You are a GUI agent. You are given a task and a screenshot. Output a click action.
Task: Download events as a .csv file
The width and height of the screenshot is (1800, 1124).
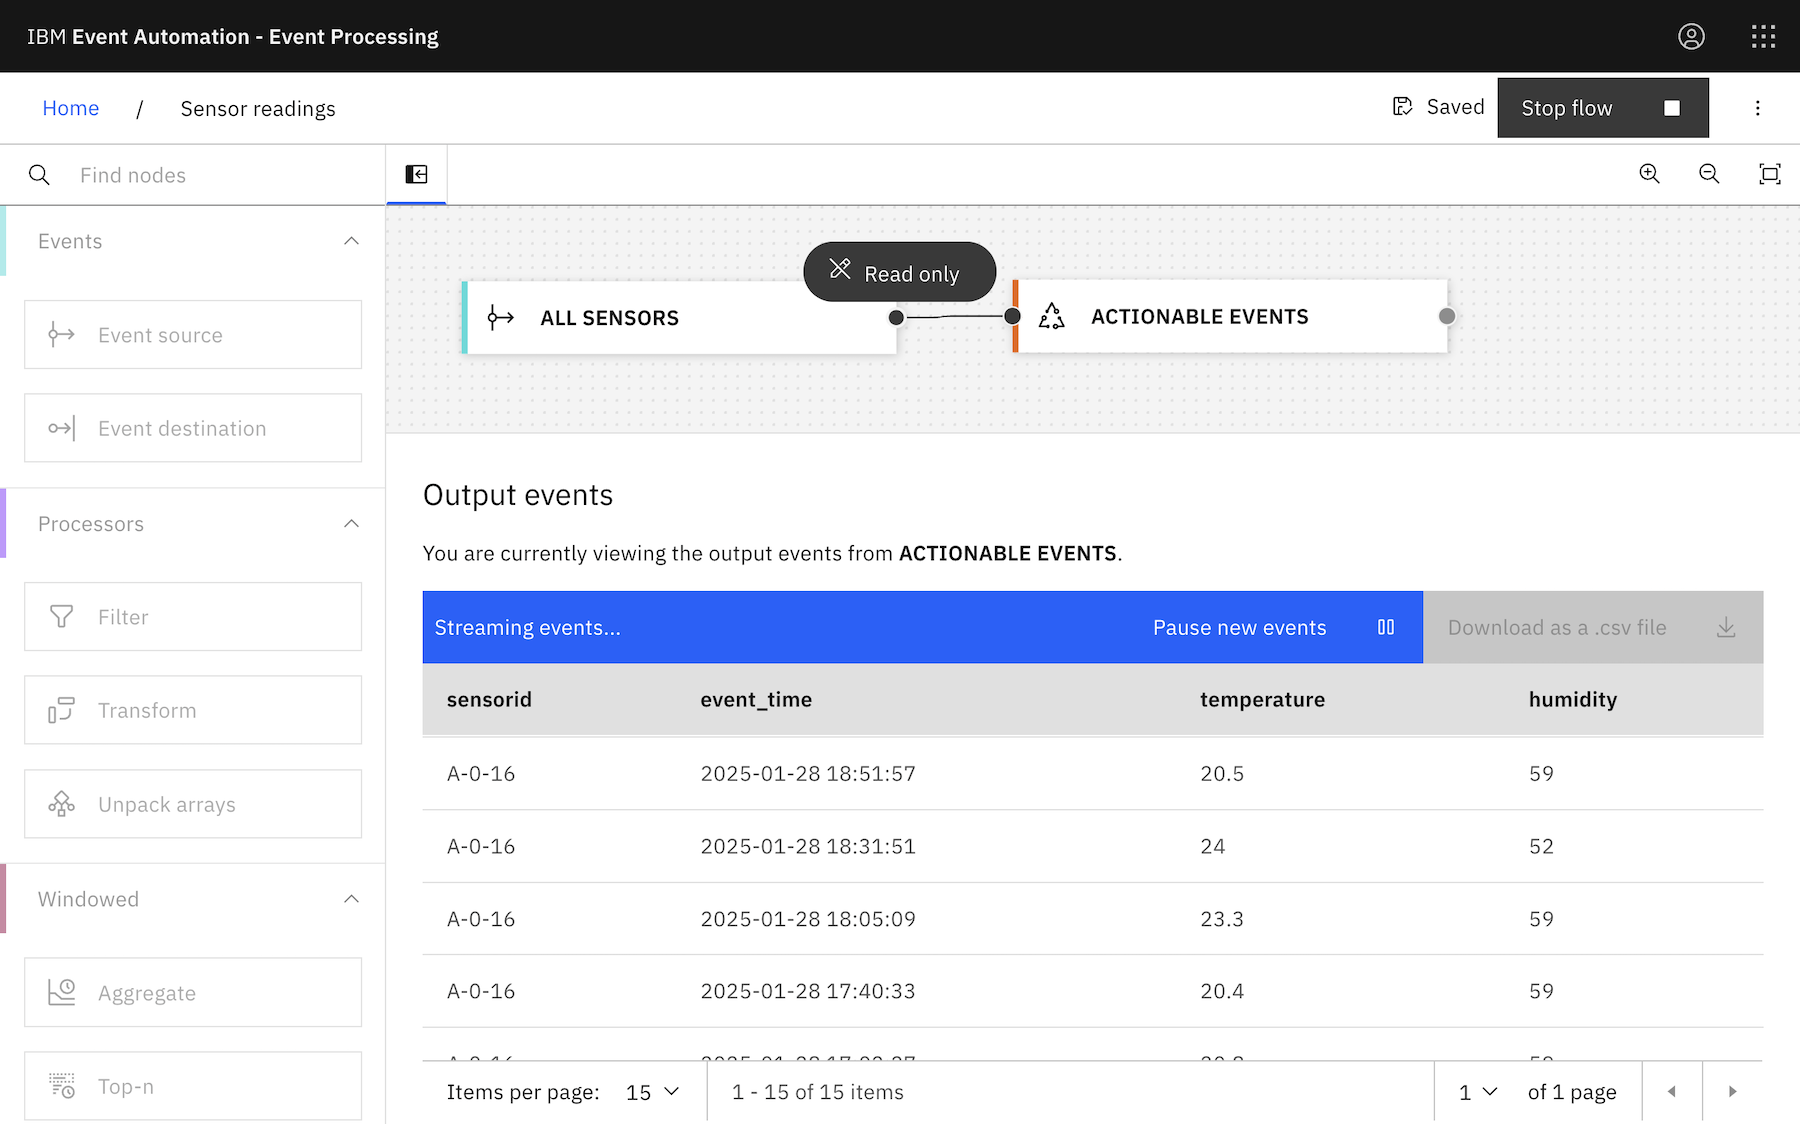pyautogui.click(x=1592, y=628)
